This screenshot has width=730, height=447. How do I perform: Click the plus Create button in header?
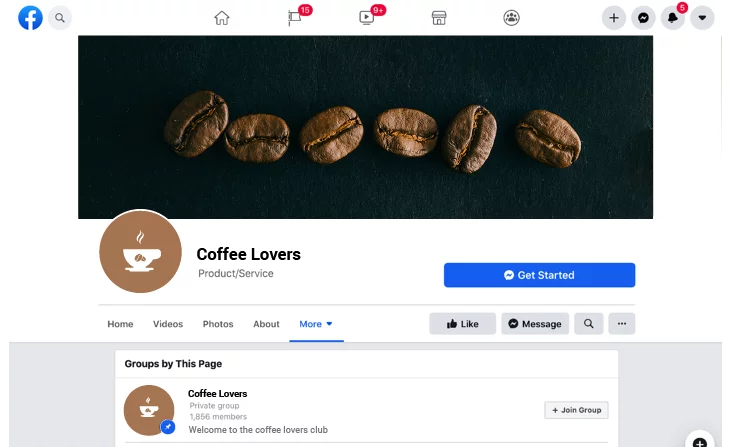(x=614, y=18)
